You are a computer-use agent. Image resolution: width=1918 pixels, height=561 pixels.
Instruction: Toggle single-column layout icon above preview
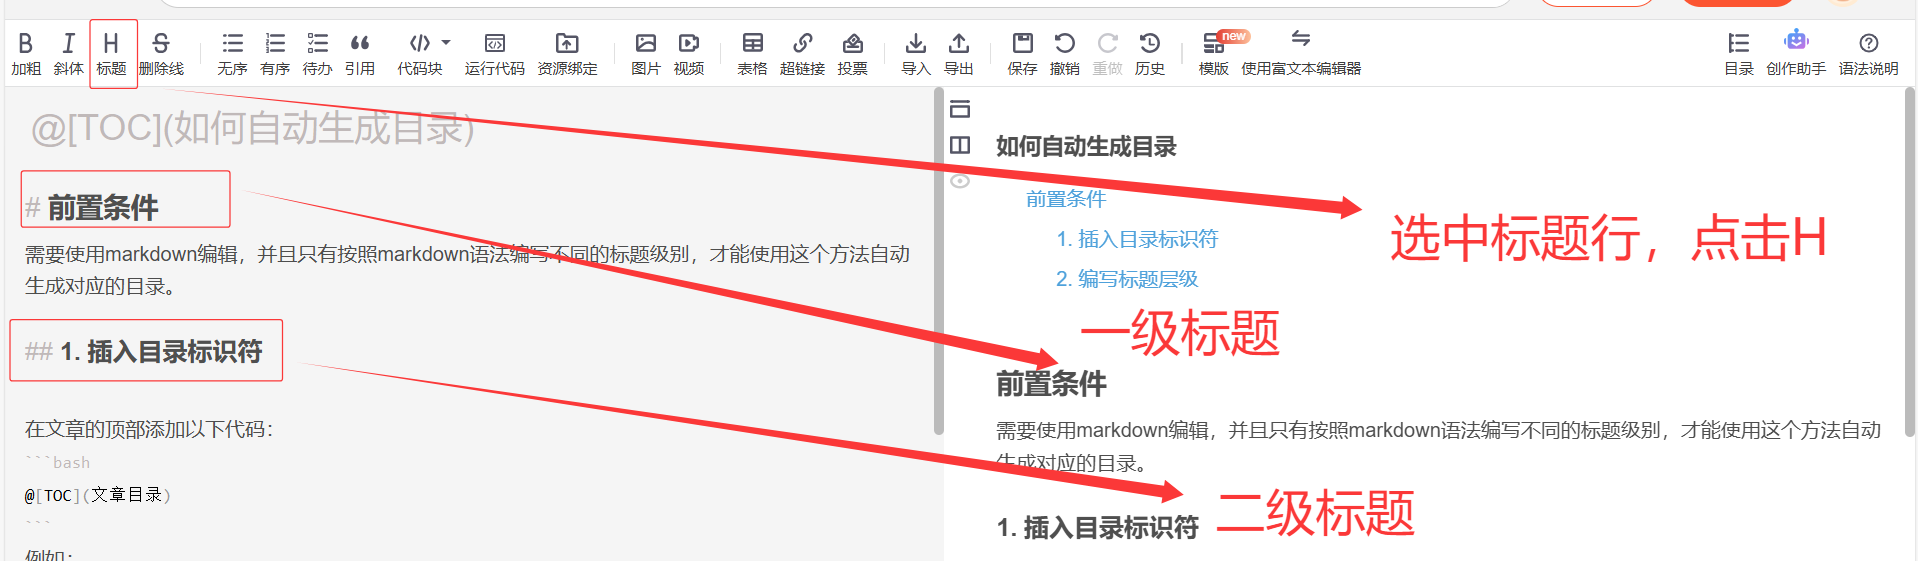tap(960, 108)
